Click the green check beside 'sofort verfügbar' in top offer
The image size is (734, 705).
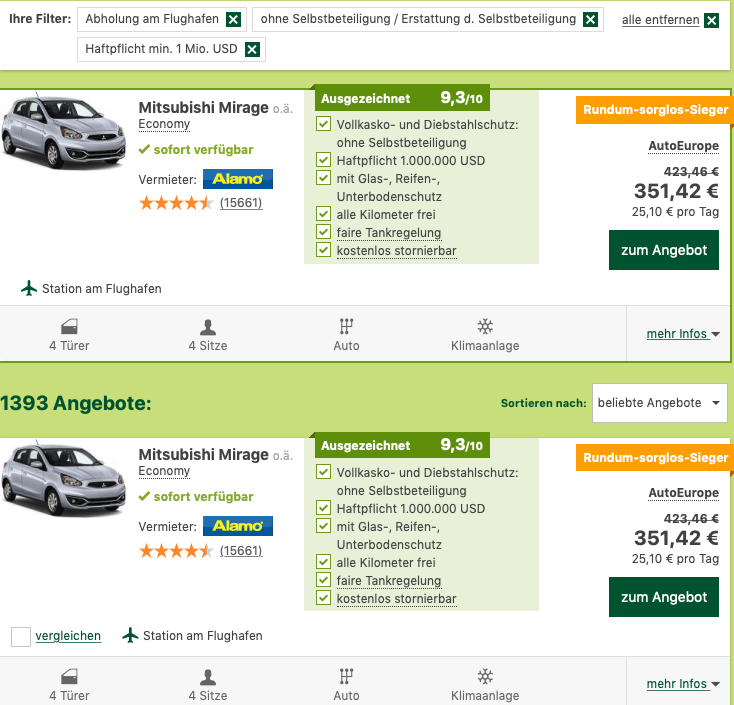(x=144, y=150)
